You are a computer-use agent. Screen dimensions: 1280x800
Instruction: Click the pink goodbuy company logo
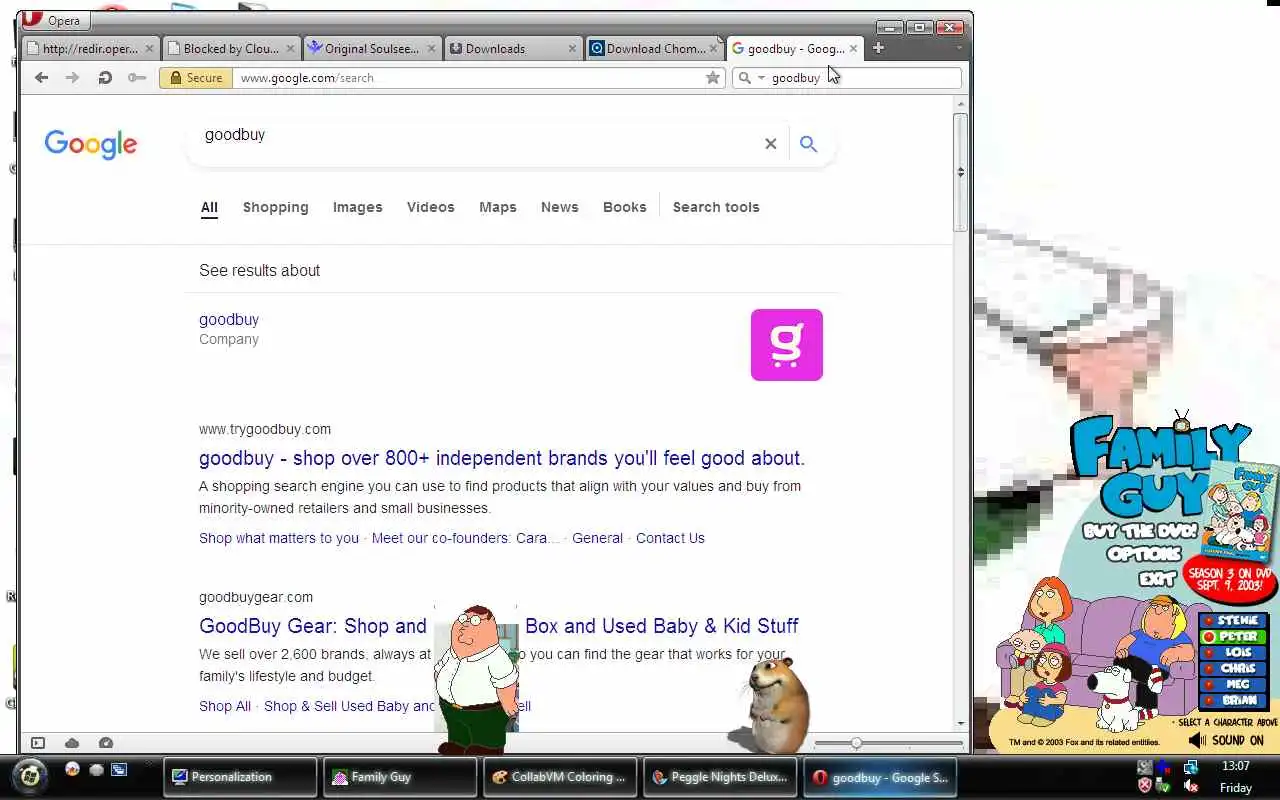click(x=787, y=345)
